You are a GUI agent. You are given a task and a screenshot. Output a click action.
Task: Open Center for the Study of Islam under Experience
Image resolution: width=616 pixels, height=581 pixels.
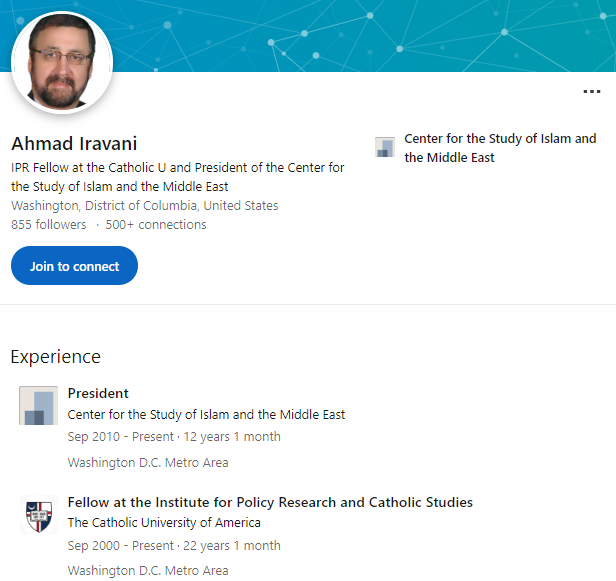point(206,414)
